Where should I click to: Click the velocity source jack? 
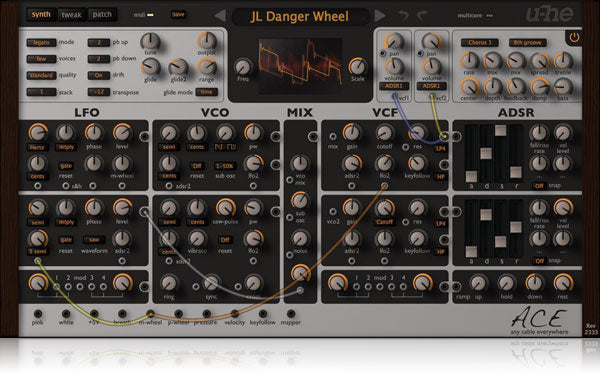tap(235, 314)
